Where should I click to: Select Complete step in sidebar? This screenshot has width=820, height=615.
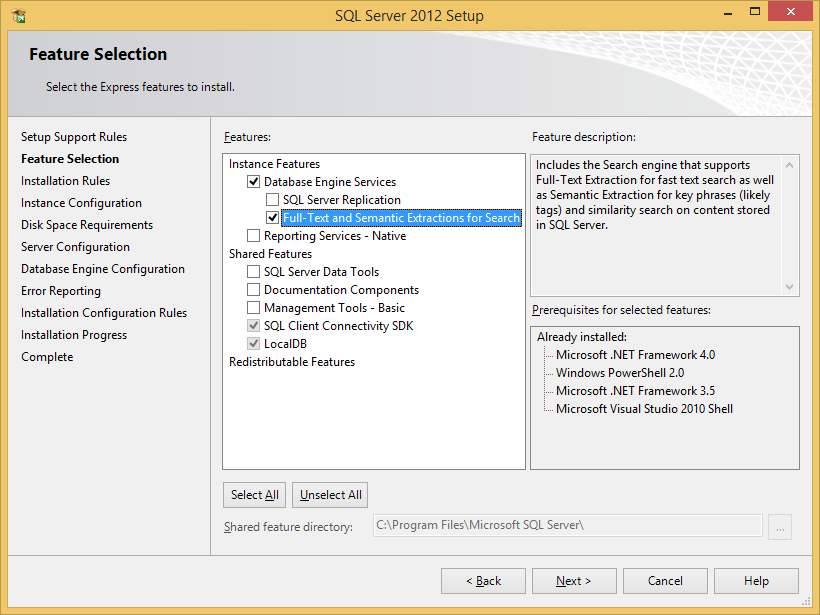pos(47,357)
